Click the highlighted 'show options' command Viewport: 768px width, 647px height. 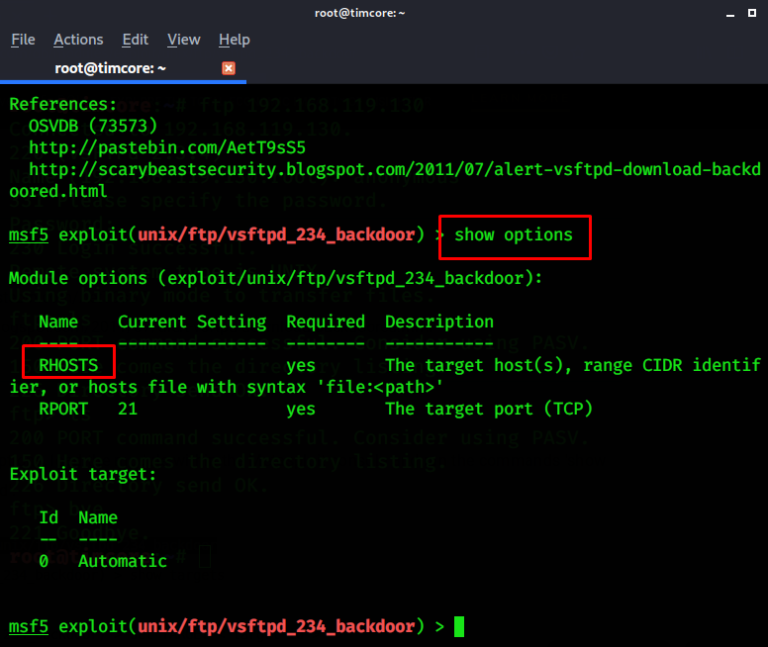[514, 235]
